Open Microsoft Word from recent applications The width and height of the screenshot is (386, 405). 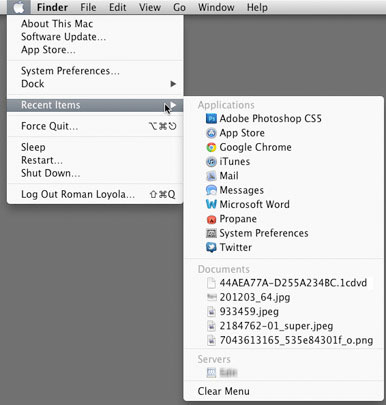point(284,204)
